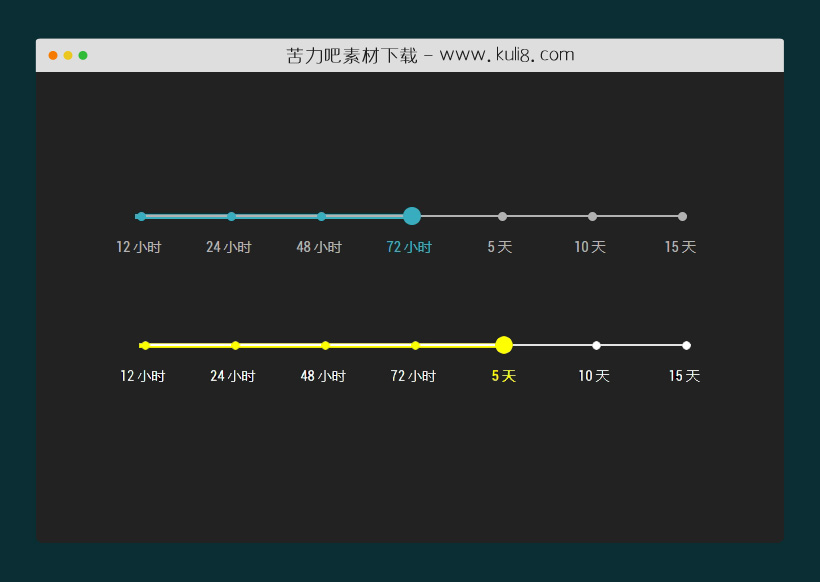Viewport: 820px width, 582px height.
Task: Set the blue slider to the 48小时 dot
Action: [x=321, y=216]
